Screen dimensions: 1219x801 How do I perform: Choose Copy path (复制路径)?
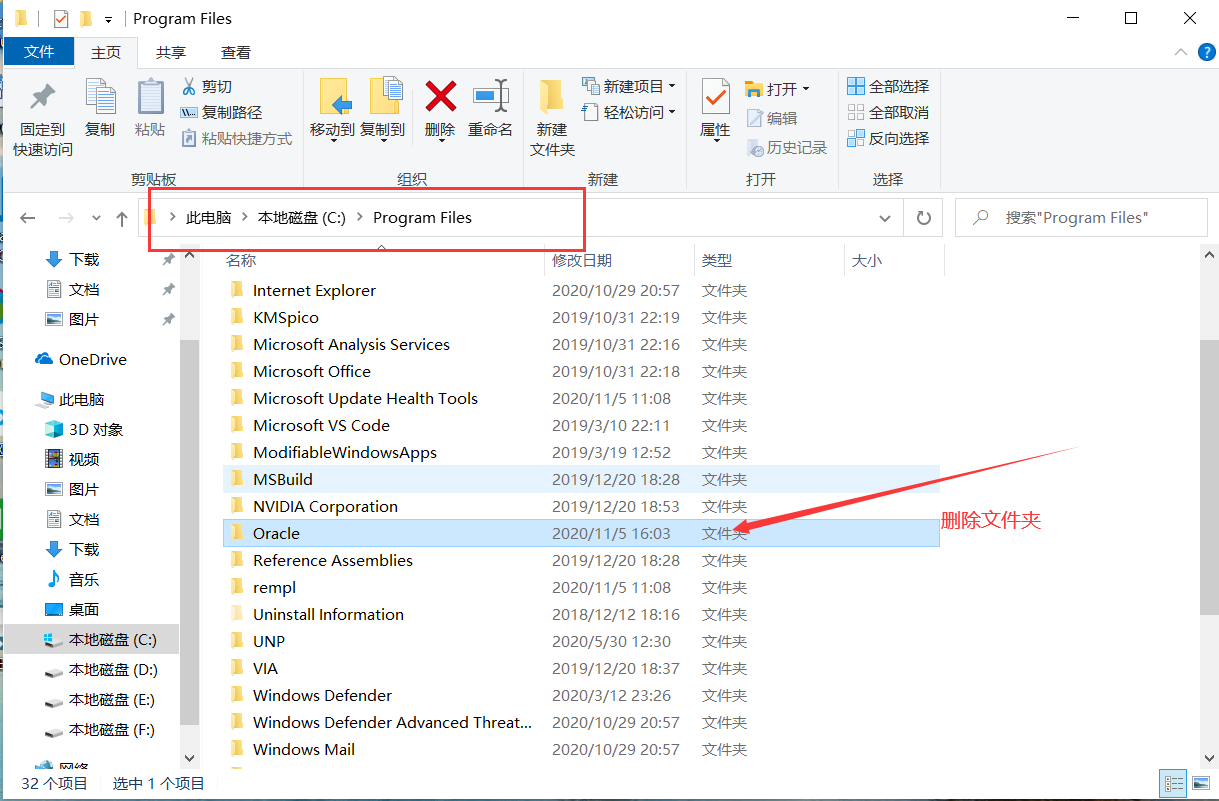(x=221, y=113)
